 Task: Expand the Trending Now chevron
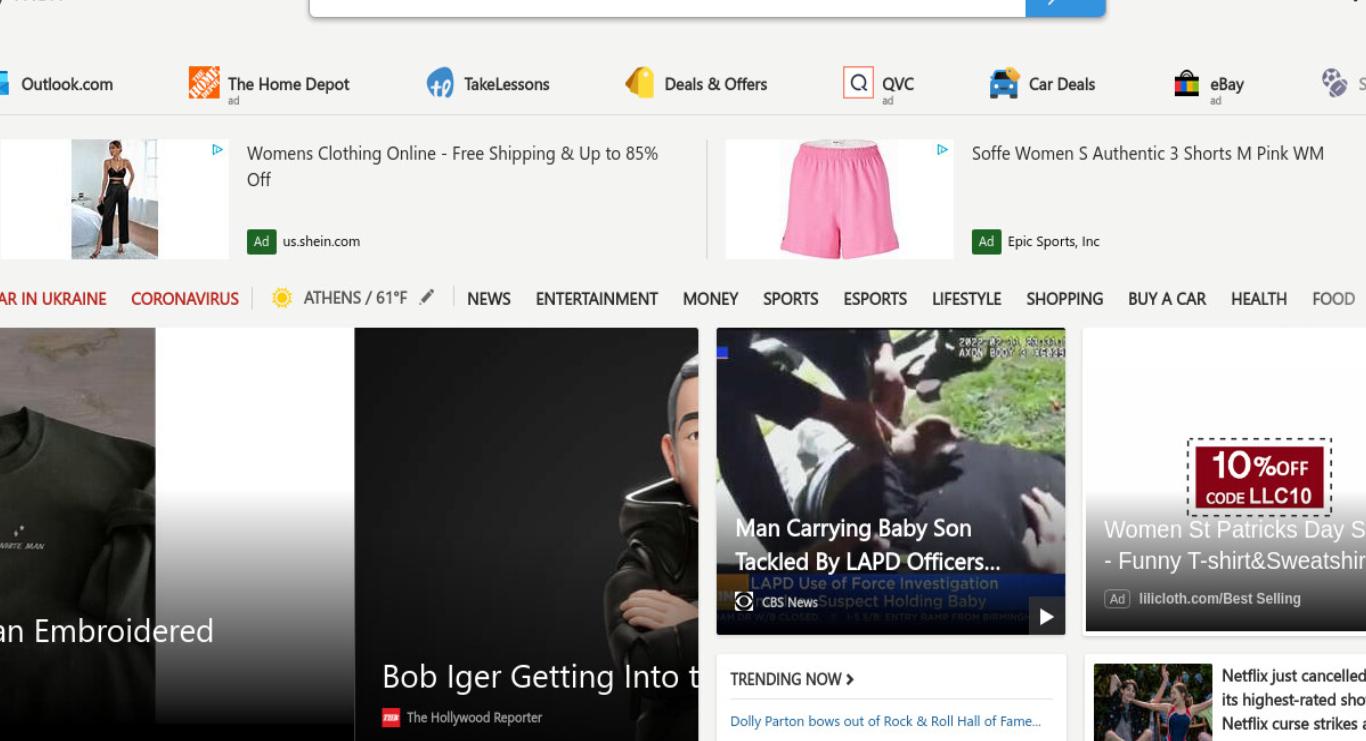pyautogui.click(x=850, y=679)
